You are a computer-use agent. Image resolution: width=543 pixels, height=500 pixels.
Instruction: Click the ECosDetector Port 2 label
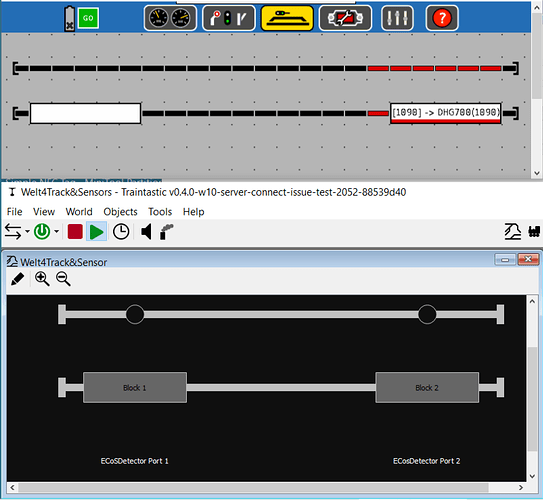427,461
